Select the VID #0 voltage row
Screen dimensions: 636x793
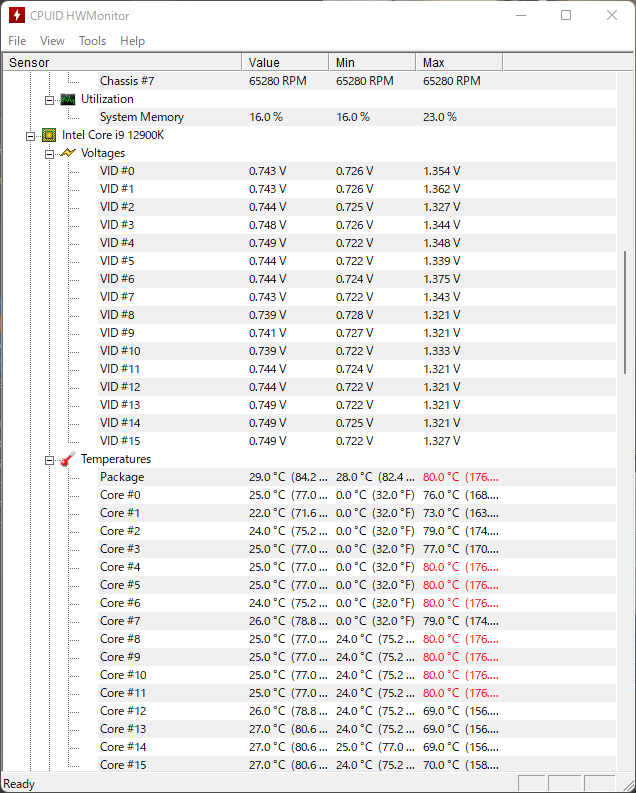pyautogui.click(x=117, y=171)
